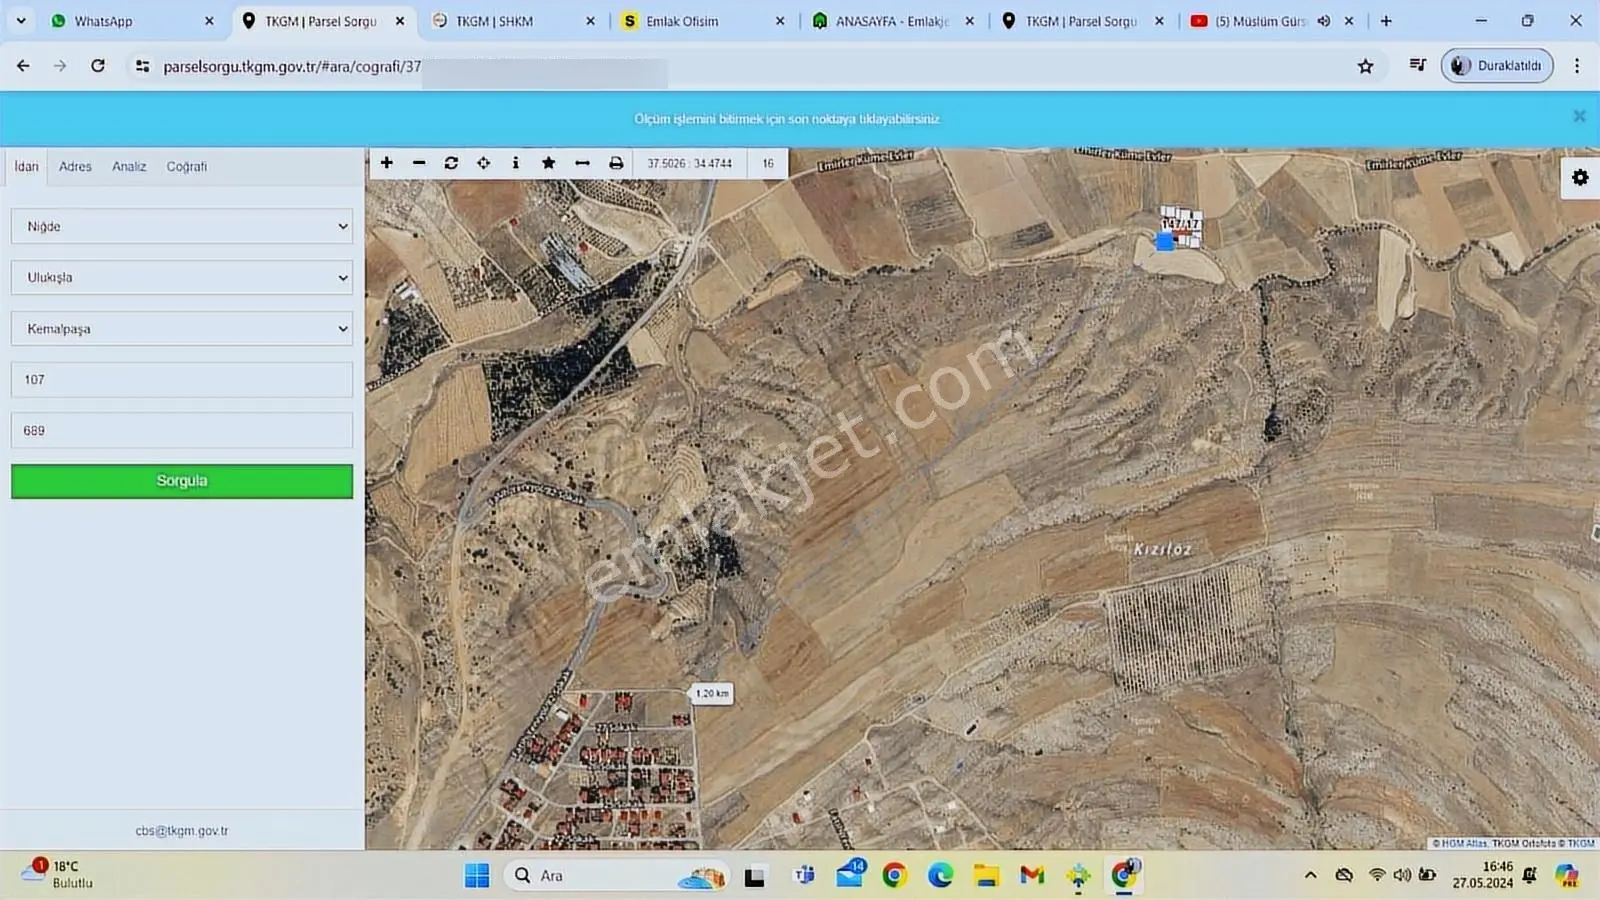The width and height of the screenshot is (1600, 900).
Task: Open Chrome three-dot menu
Action: click(1577, 66)
